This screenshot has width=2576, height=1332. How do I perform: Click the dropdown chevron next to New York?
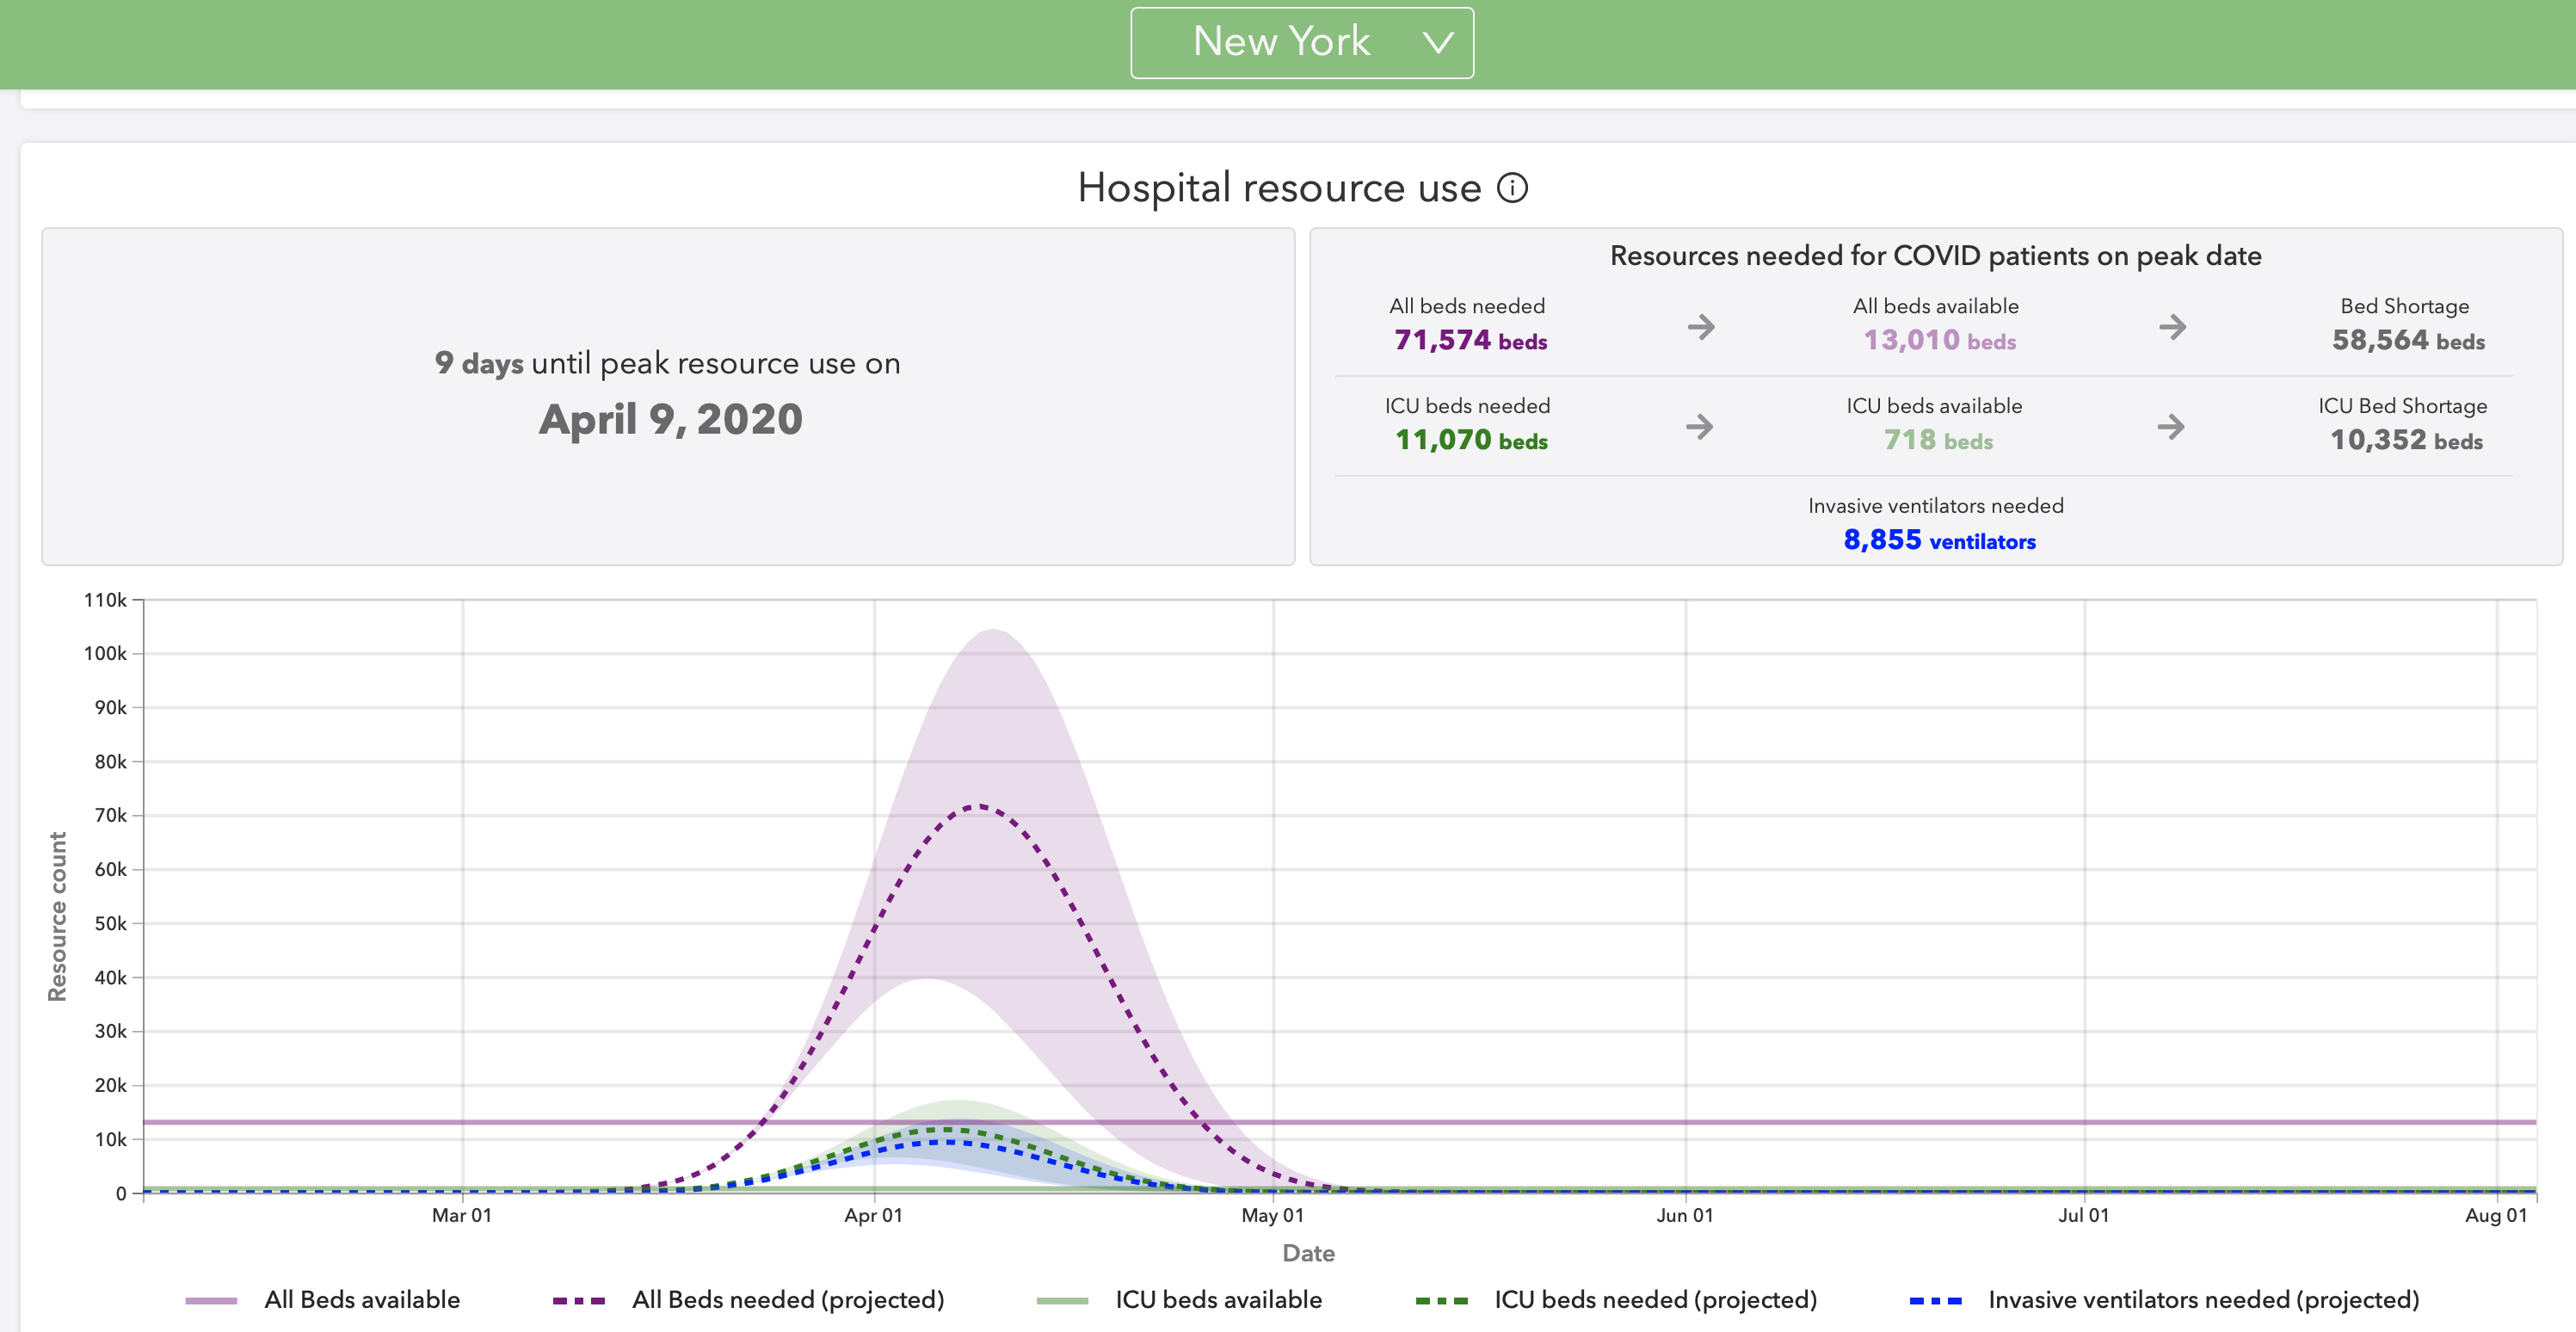1438,43
